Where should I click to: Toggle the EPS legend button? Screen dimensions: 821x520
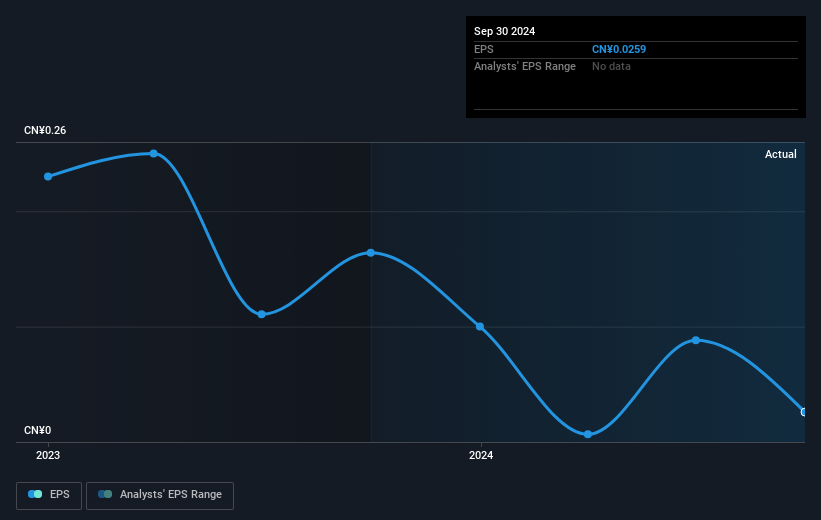click(x=49, y=495)
